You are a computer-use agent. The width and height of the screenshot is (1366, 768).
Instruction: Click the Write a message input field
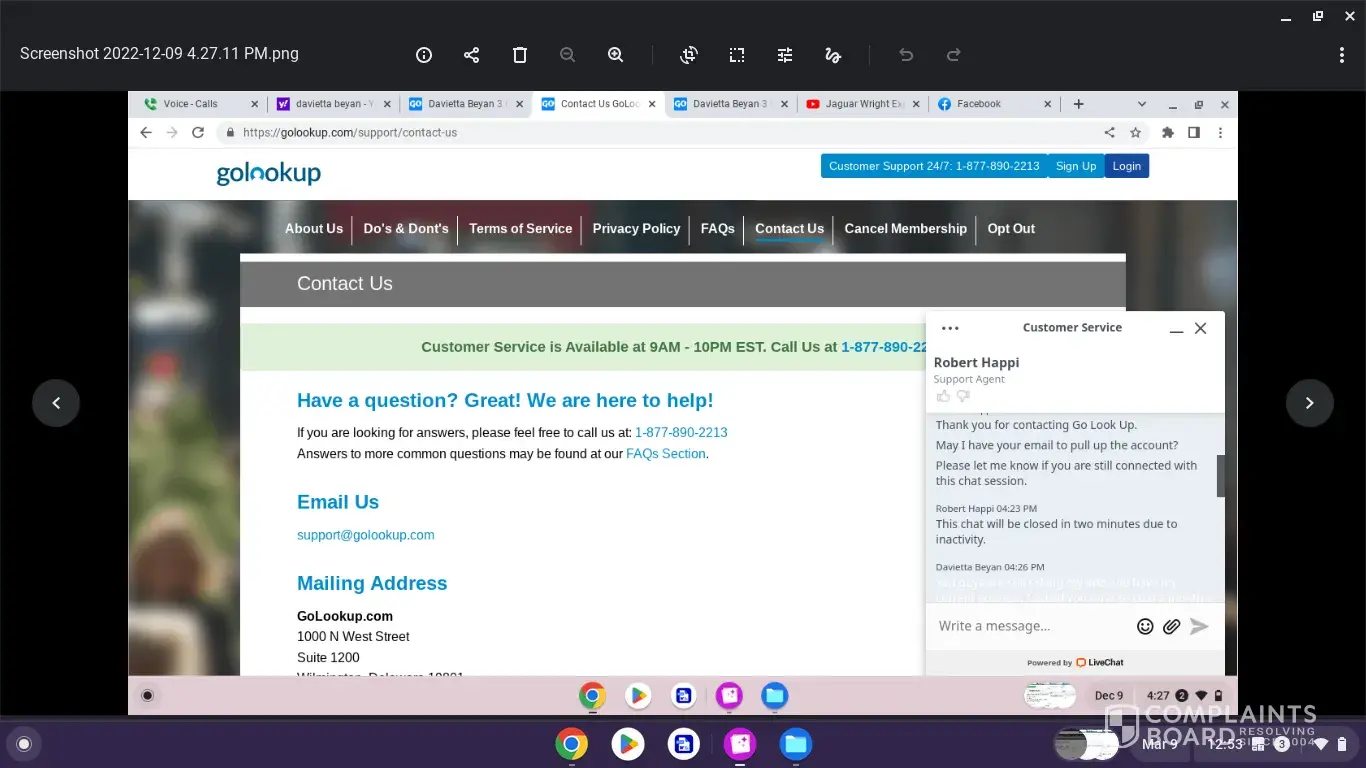(x=1030, y=626)
